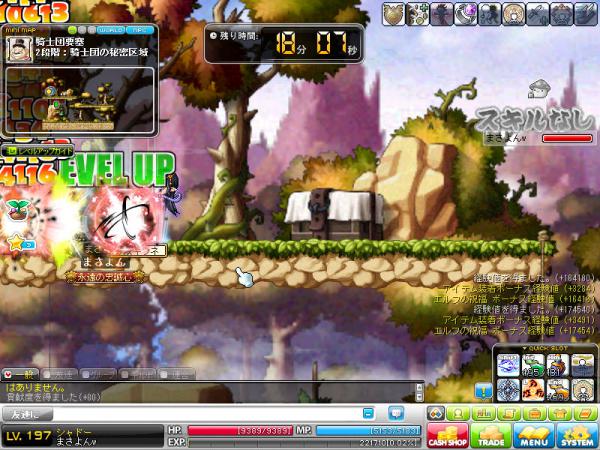The height and width of the screenshot is (450, 600).
Task: Click the NPC portrait in minimap
Action: click(x=19, y=49)
